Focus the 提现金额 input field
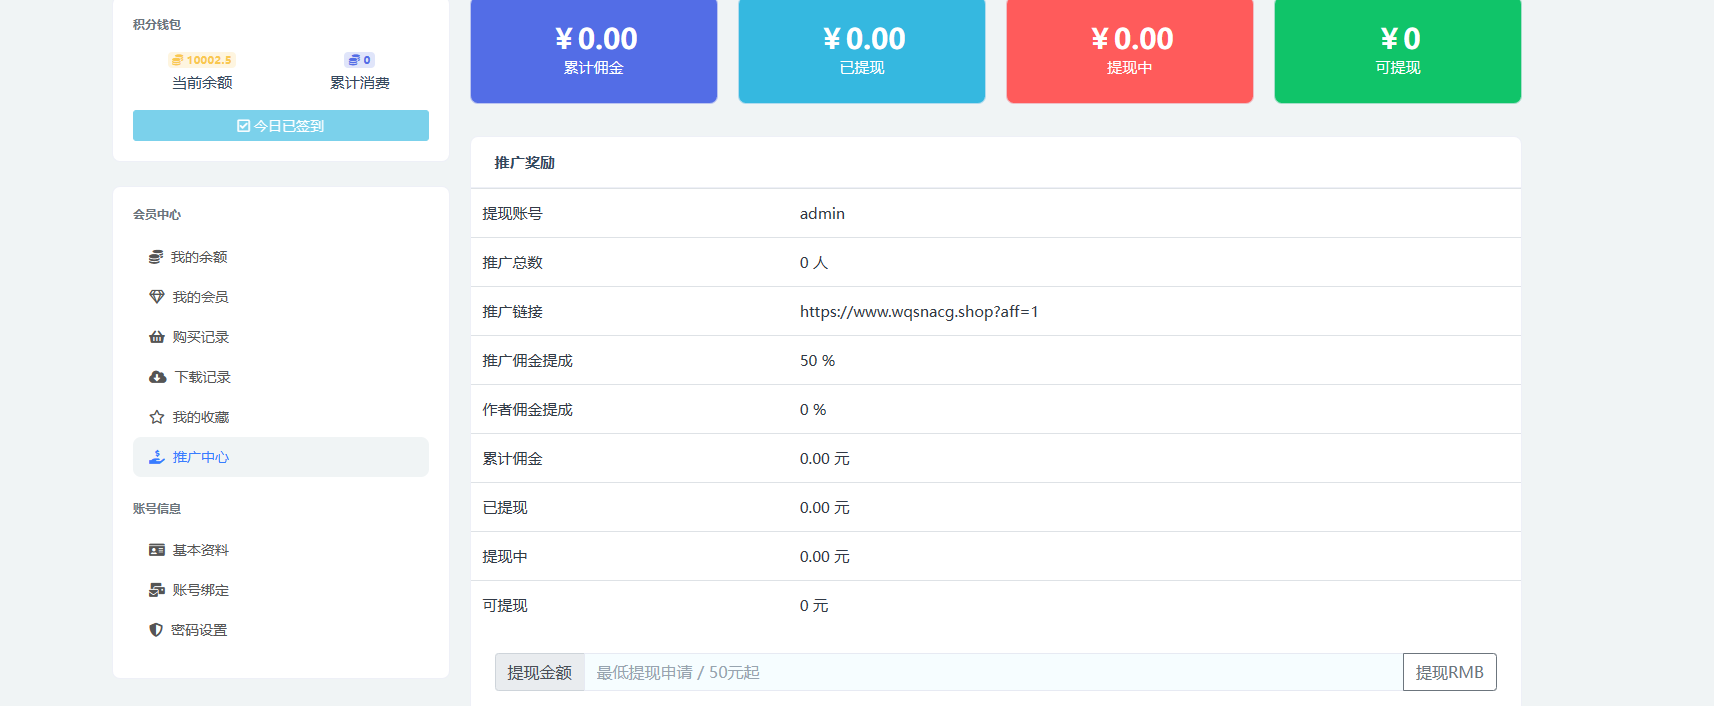 coord(992,672)
